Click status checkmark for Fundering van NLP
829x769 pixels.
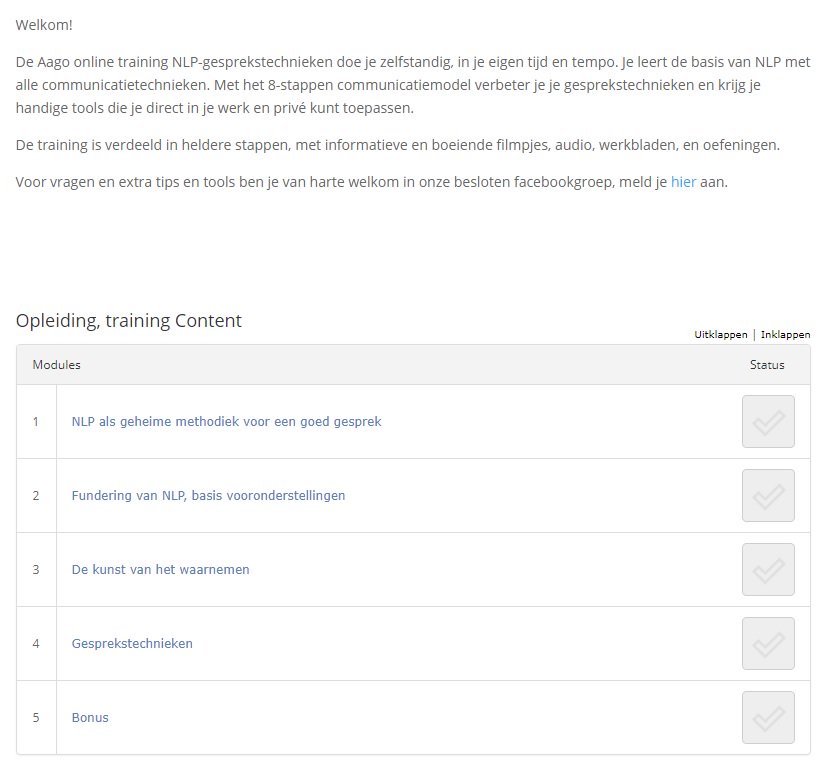click(768, 496)
